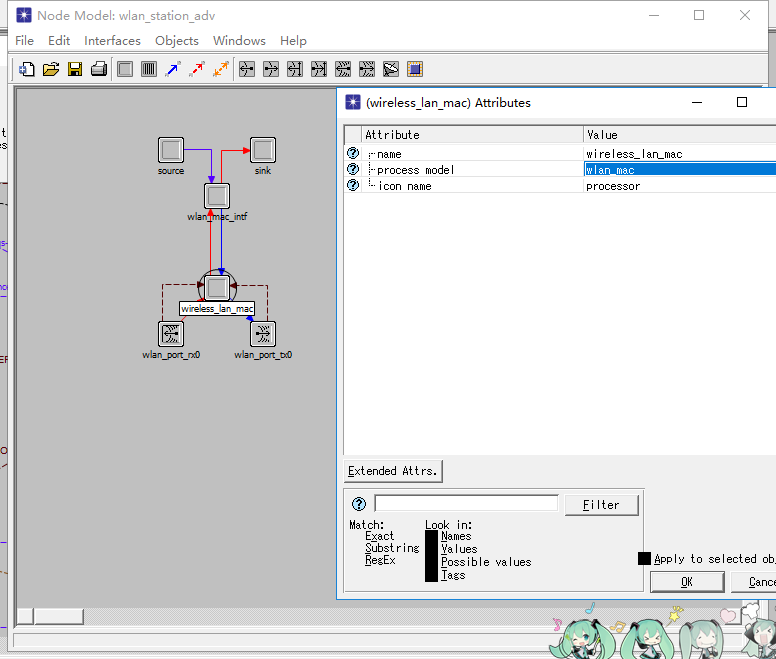Select the Point-to-Point Transmitter tool
Image resolution: width=776 pixels, height=659 pixels.
(271, 69)
